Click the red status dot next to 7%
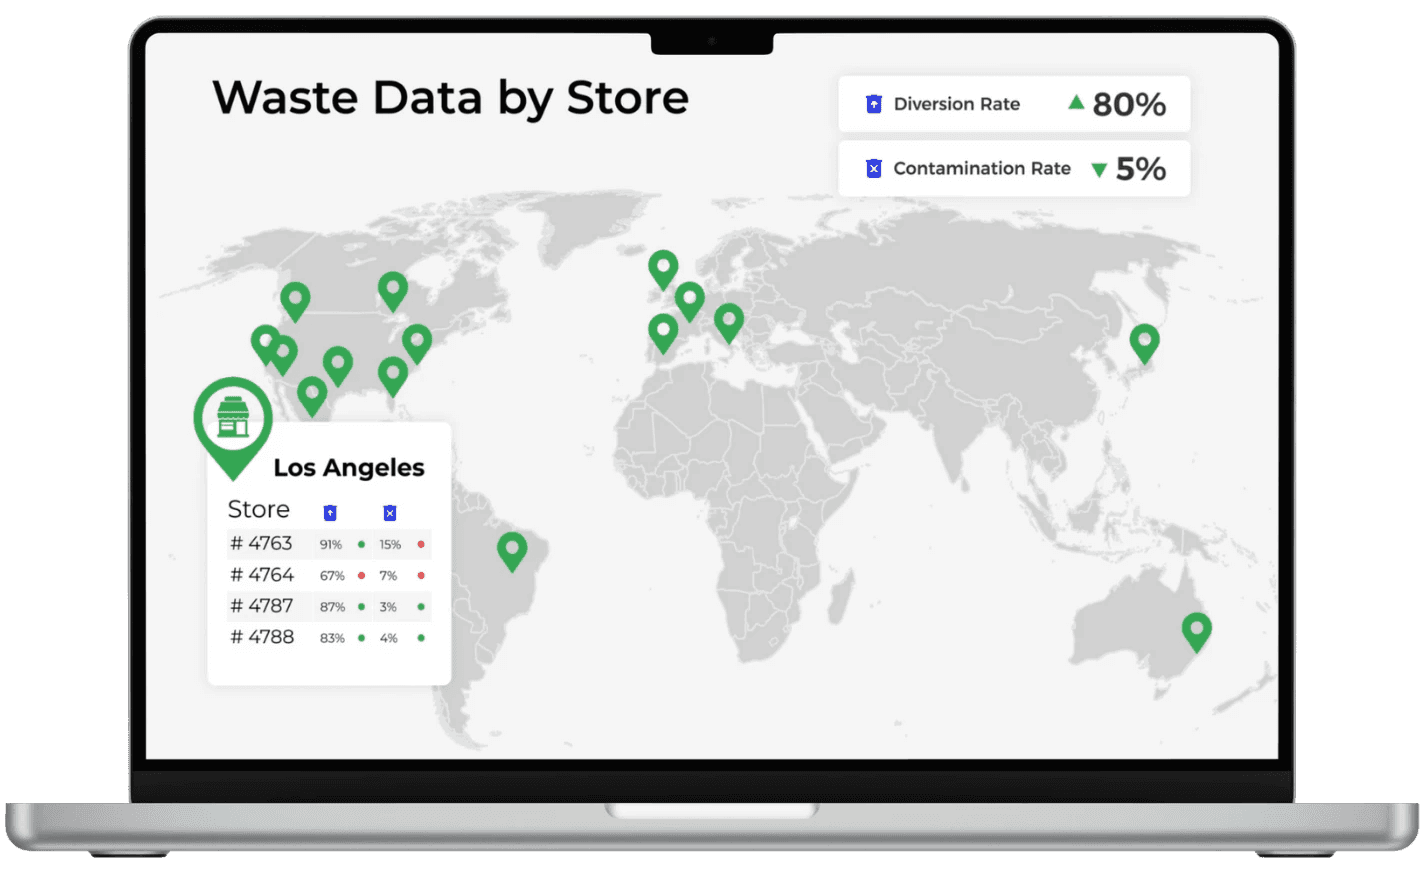1425x873 pixels. click(x=421, y=576)
